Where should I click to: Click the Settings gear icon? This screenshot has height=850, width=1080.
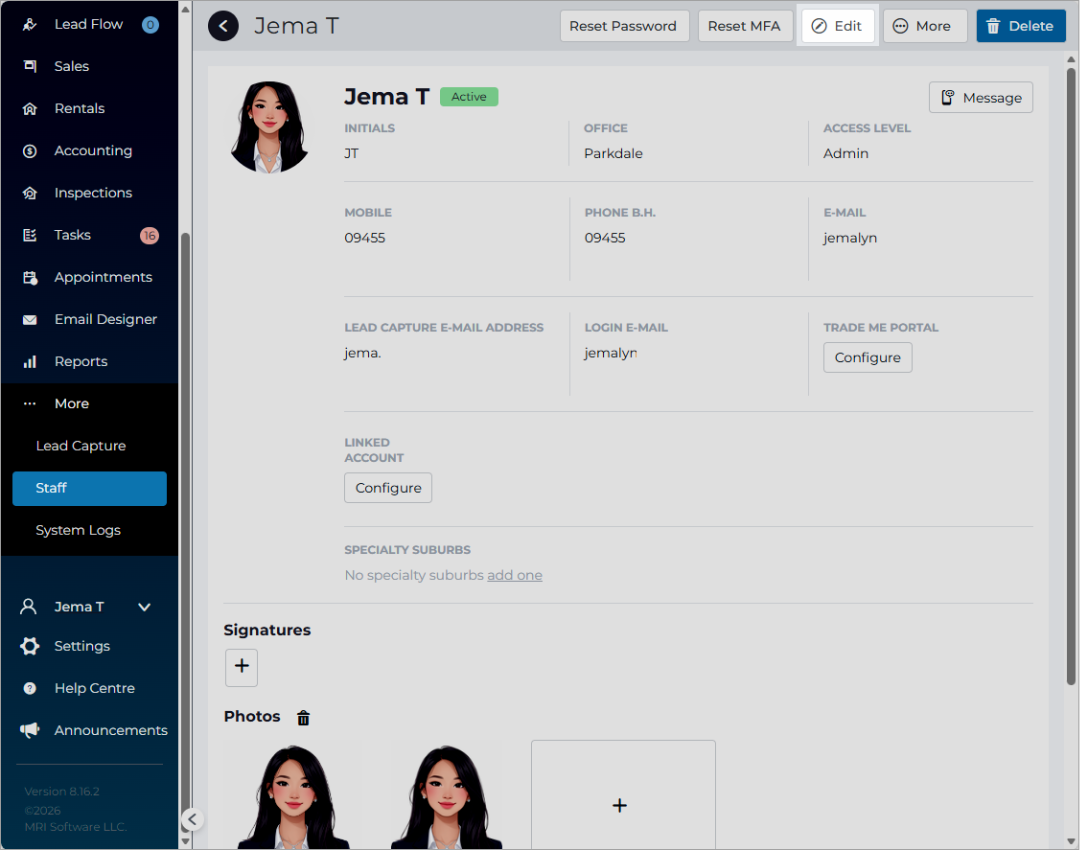[x=30, y=646]
